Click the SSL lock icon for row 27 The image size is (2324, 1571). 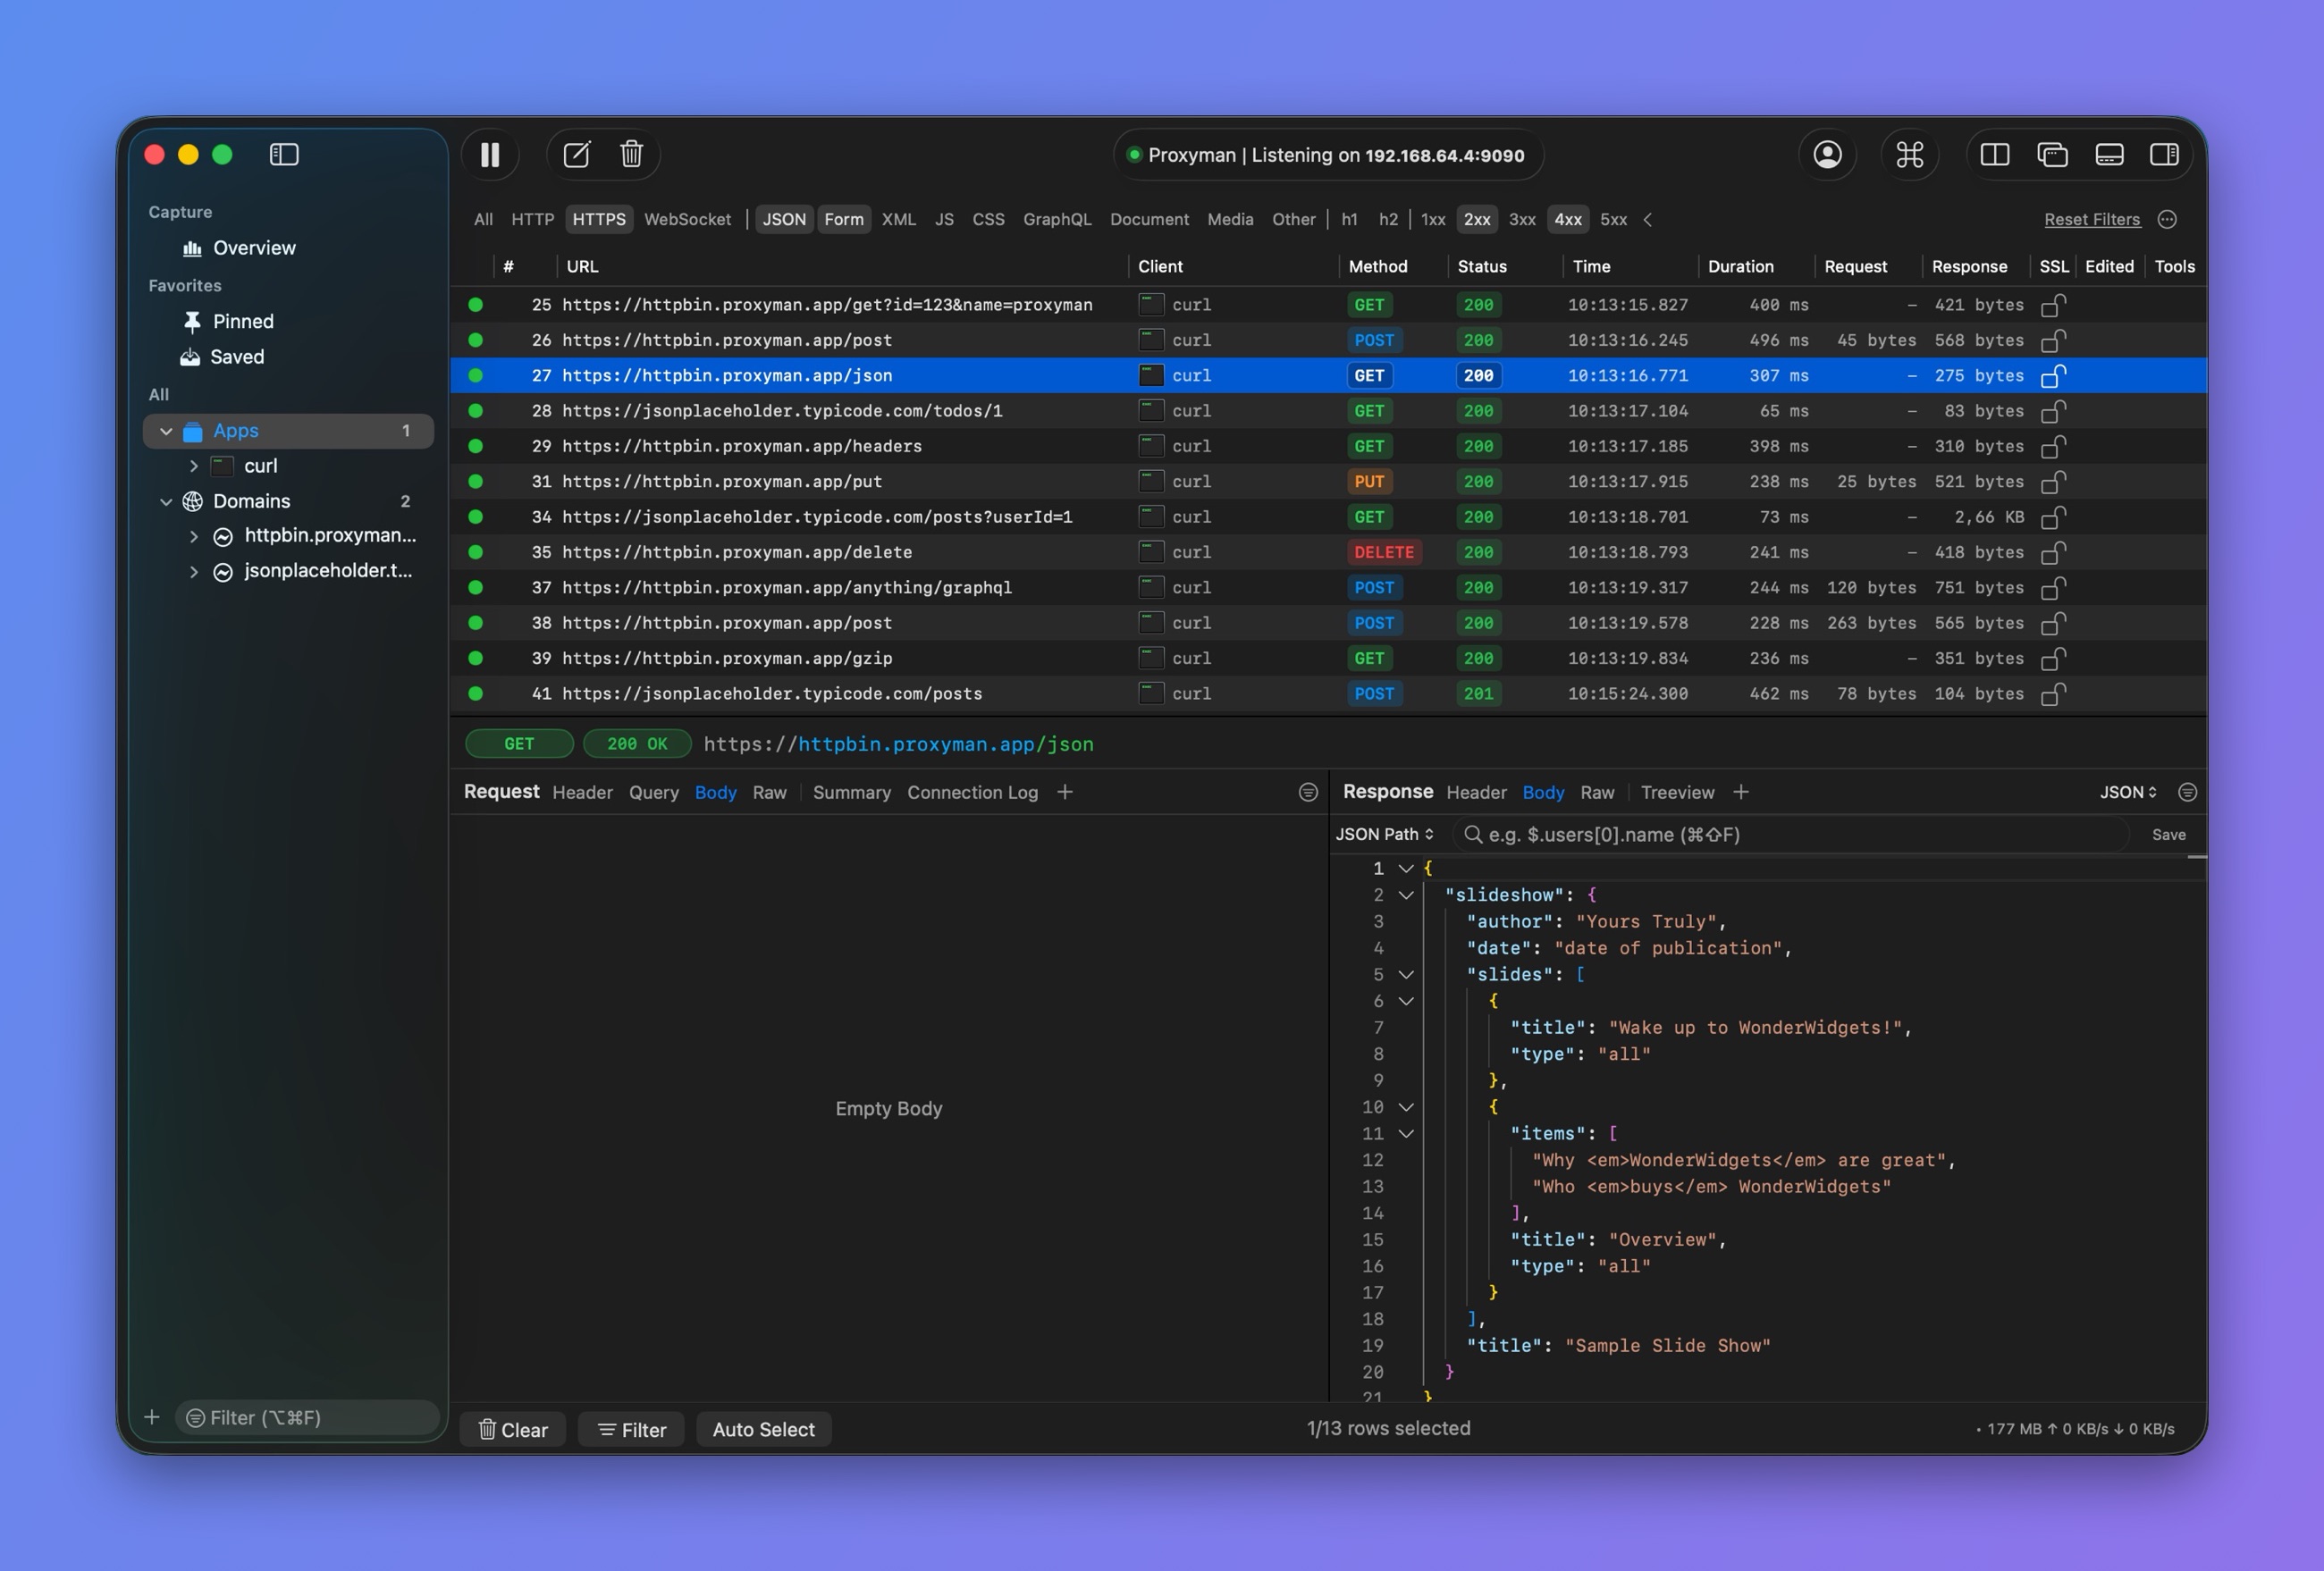(x=2053, y=376)
